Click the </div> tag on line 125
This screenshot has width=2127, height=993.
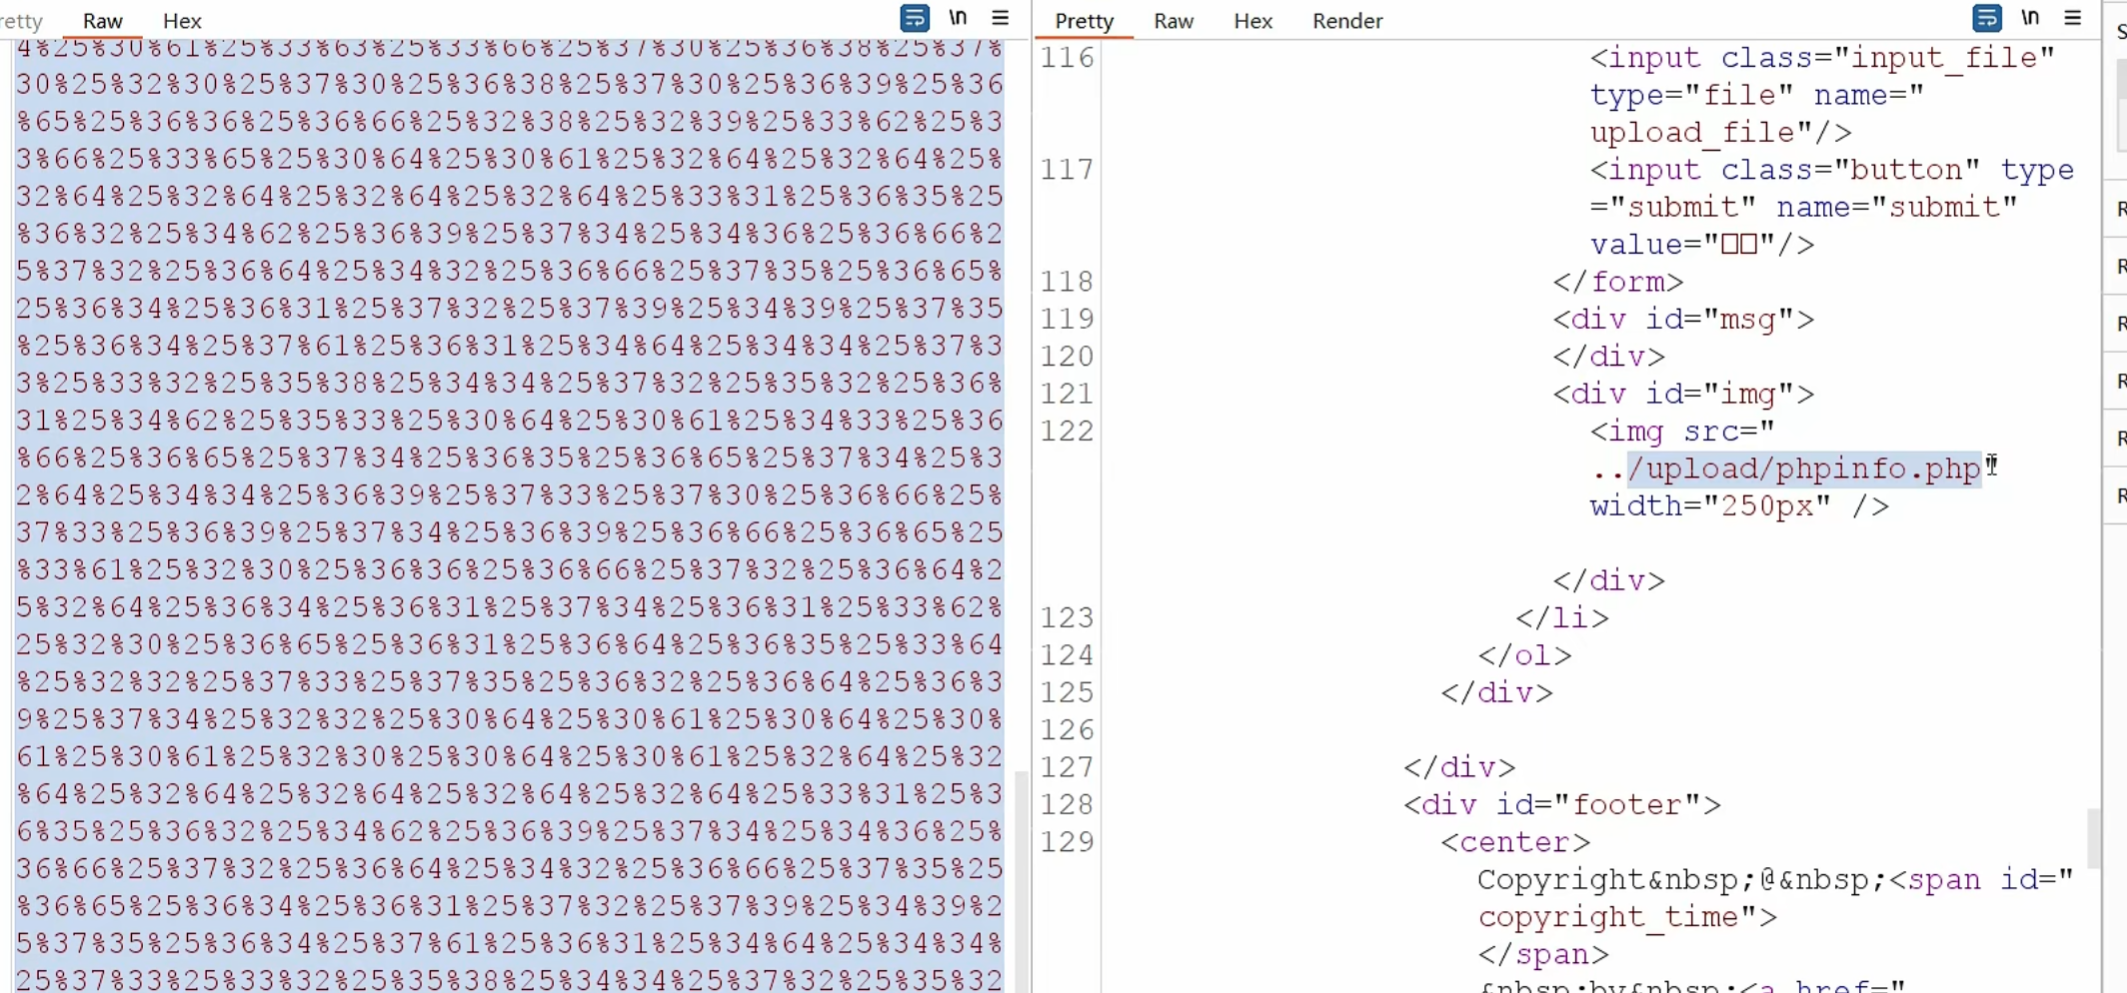click(1496, 693)
